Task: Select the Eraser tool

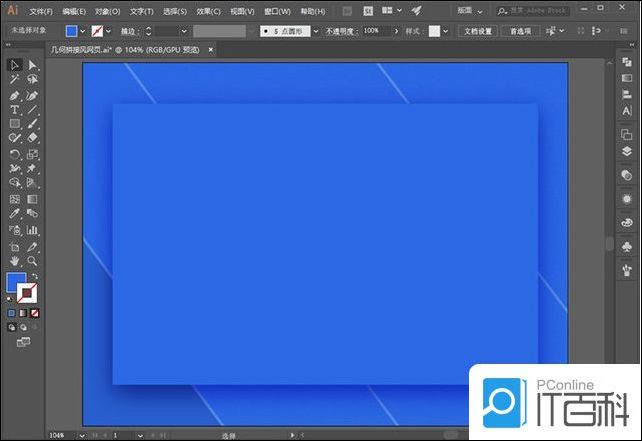Action: (x=32, y=138)
